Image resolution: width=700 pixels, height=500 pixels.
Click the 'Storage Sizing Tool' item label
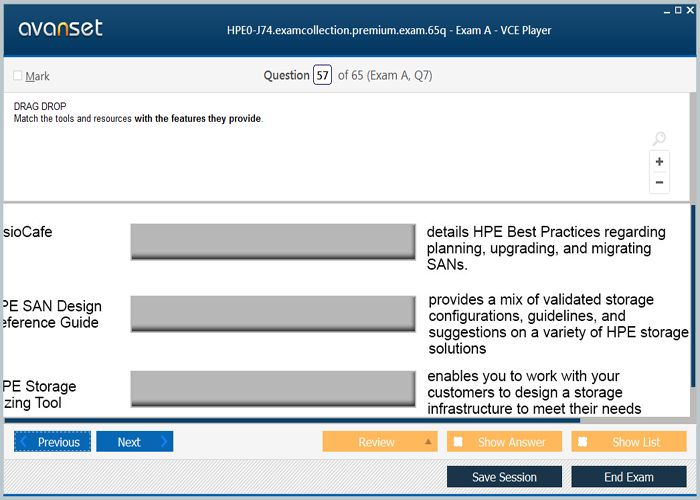39,395
